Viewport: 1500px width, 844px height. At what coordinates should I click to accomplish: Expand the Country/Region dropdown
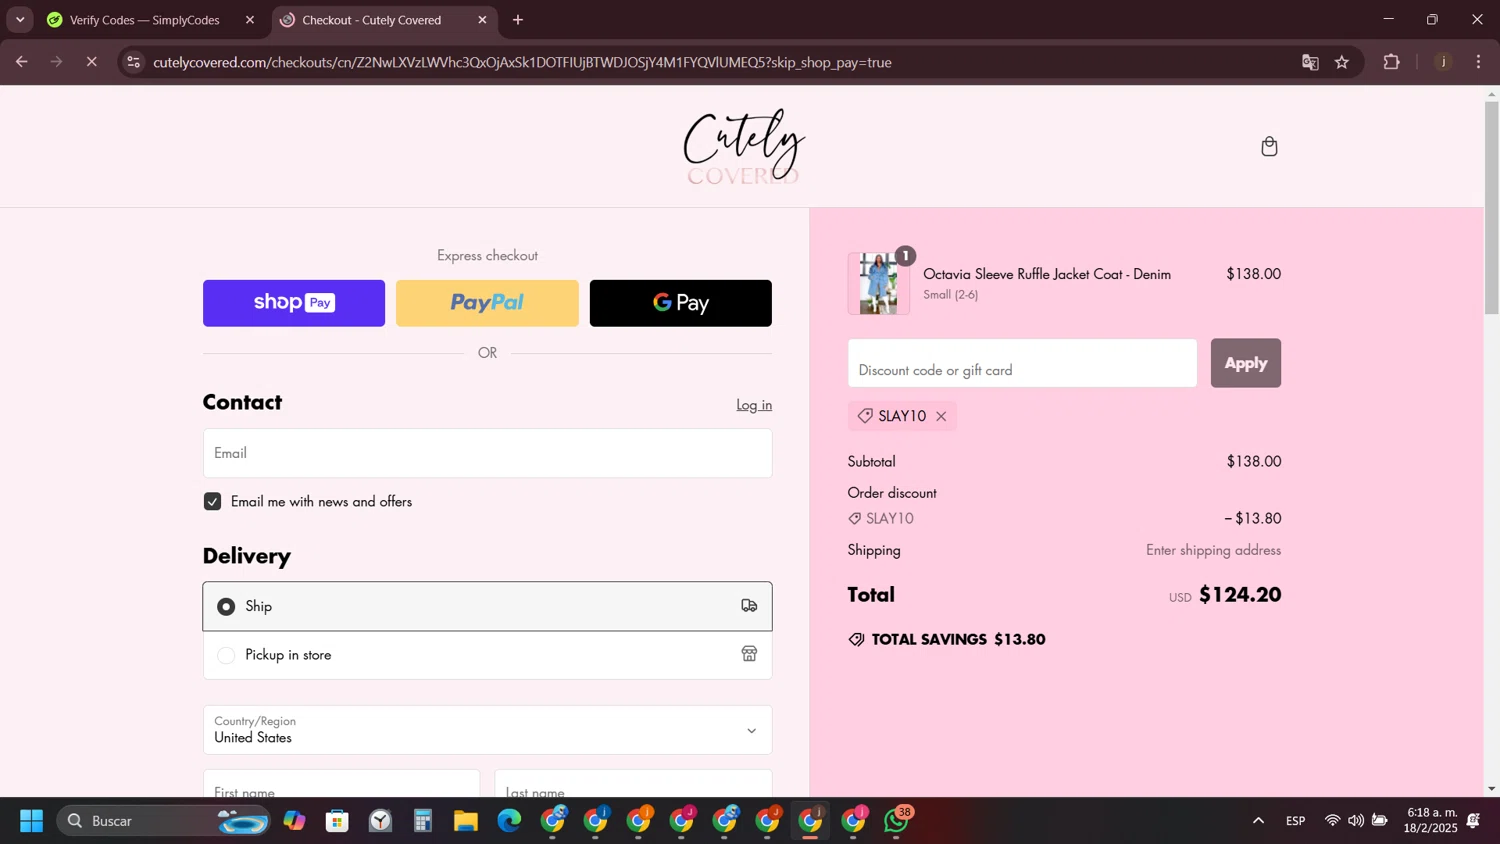tap(487, 730)
